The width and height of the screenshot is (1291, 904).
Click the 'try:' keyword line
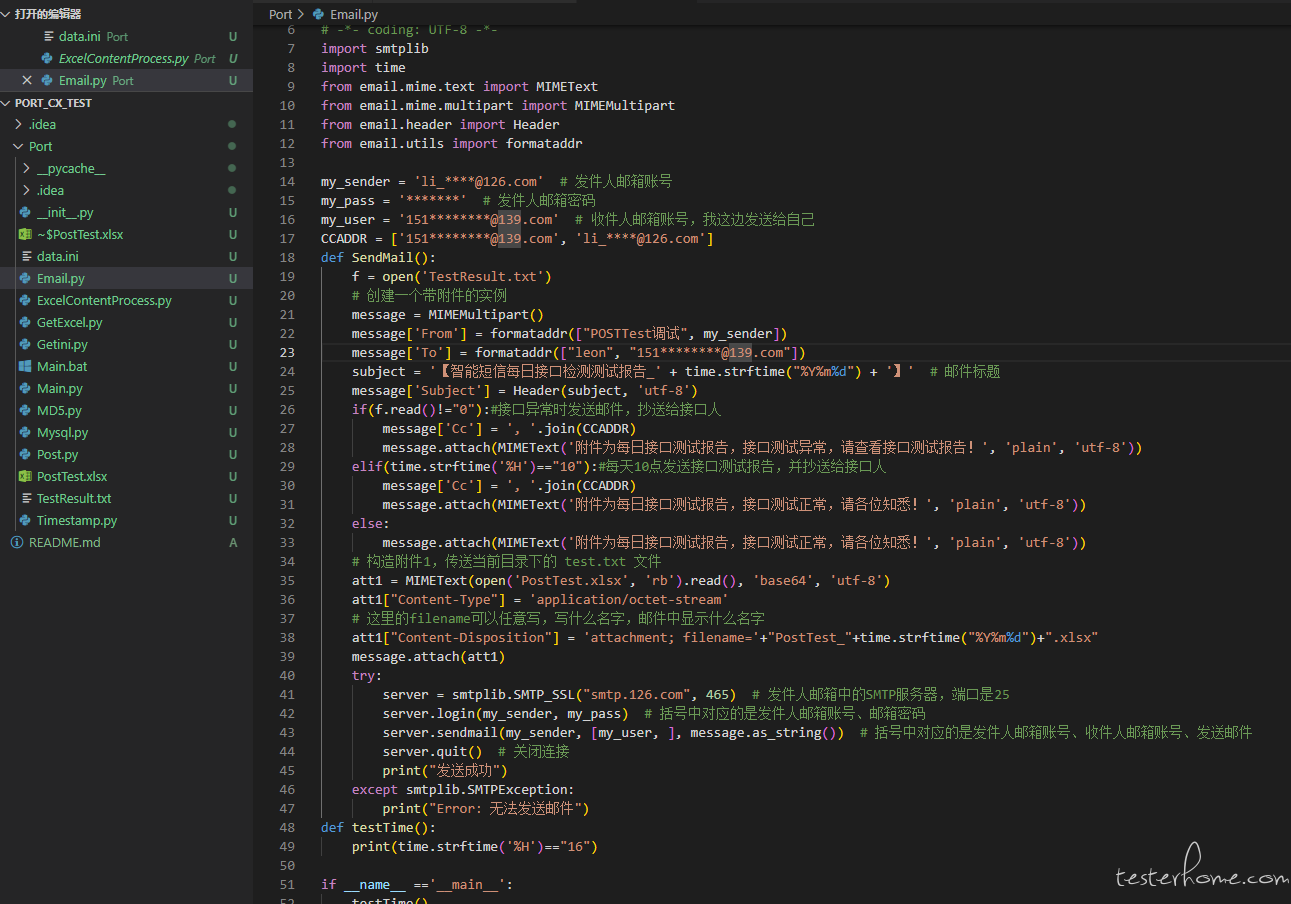[367, 676]
